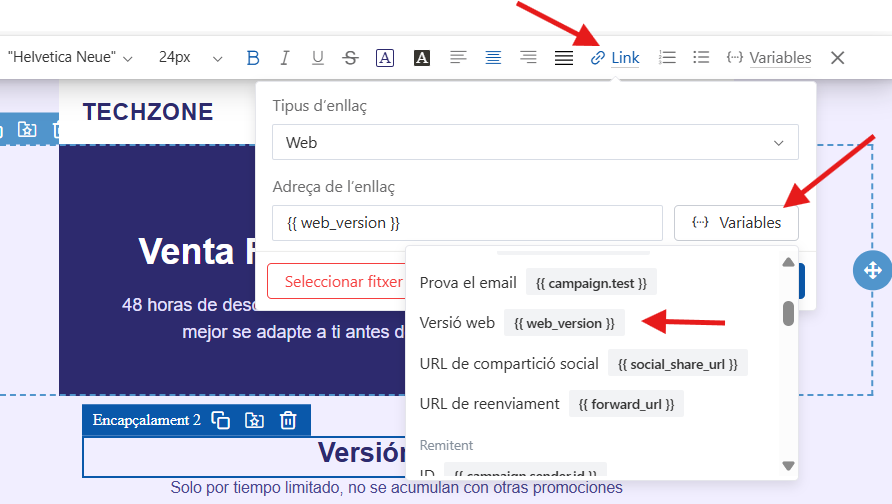Toggle underline formatting

(x=317, y=57)
